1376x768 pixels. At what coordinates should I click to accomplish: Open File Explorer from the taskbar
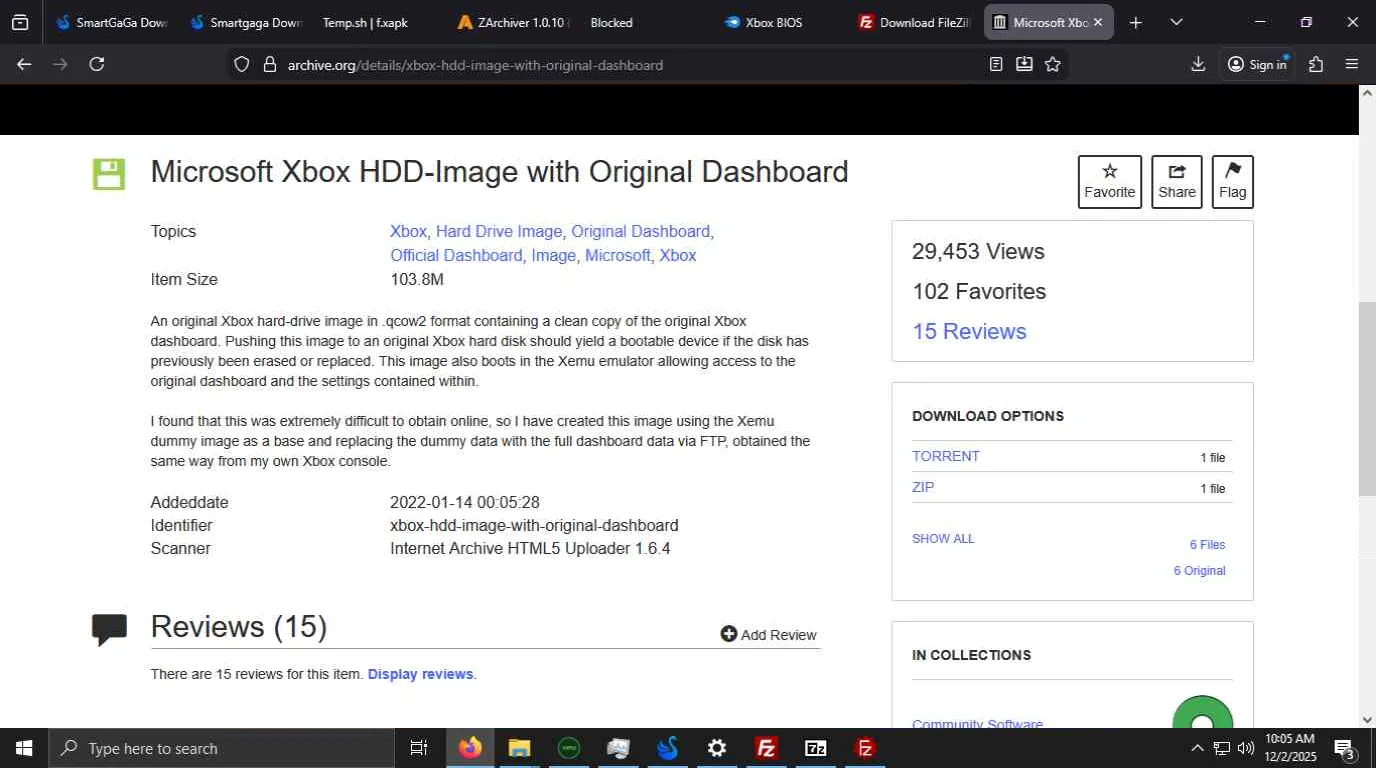coord(519,748)
